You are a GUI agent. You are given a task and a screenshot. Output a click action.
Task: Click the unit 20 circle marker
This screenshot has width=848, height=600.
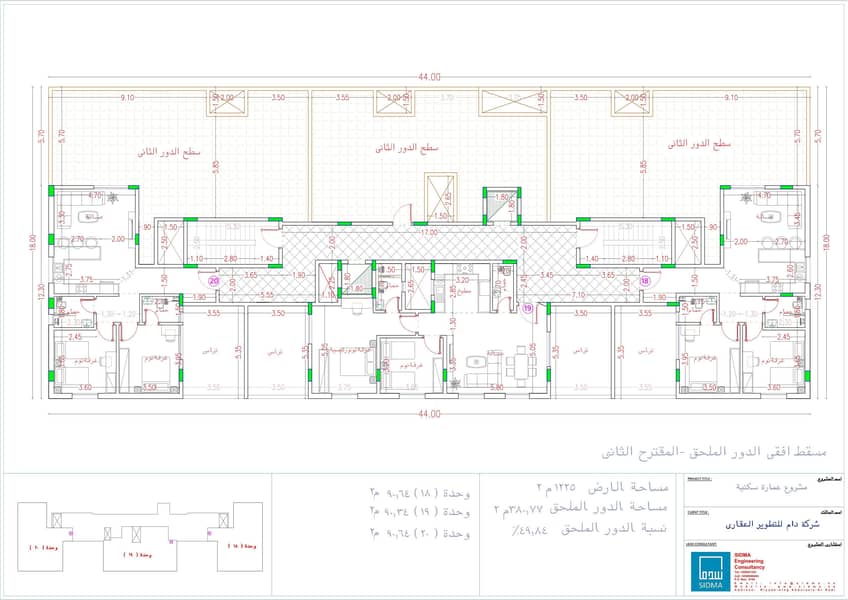[214, 281]
